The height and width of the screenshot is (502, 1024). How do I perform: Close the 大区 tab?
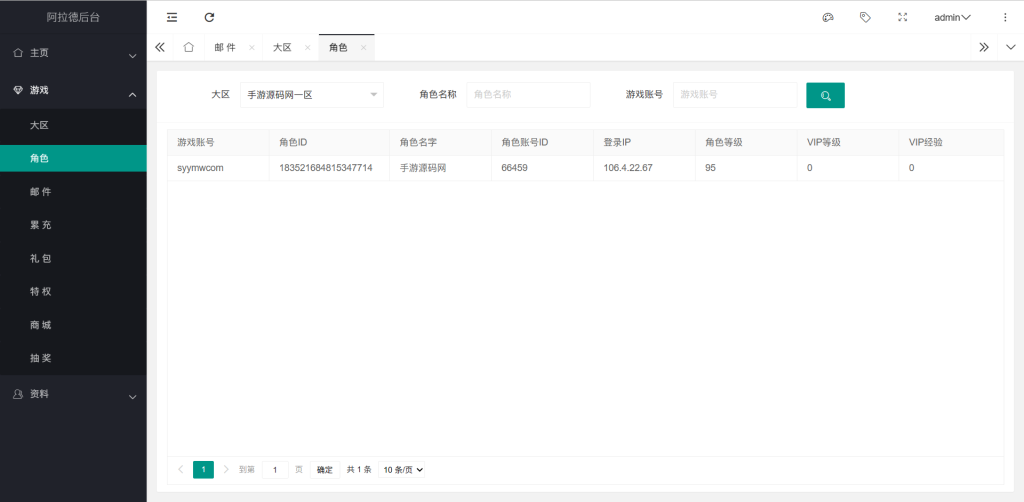coord(308,48)
